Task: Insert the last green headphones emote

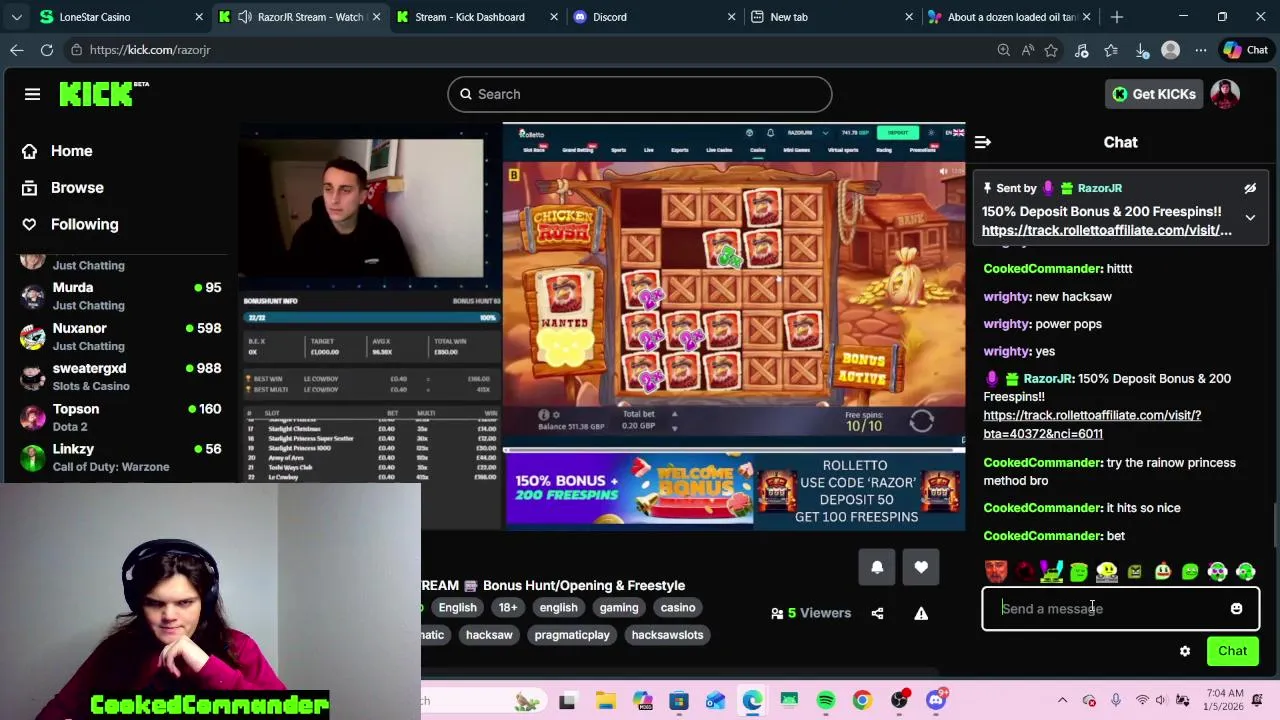Action: [x=1246, y=571]
